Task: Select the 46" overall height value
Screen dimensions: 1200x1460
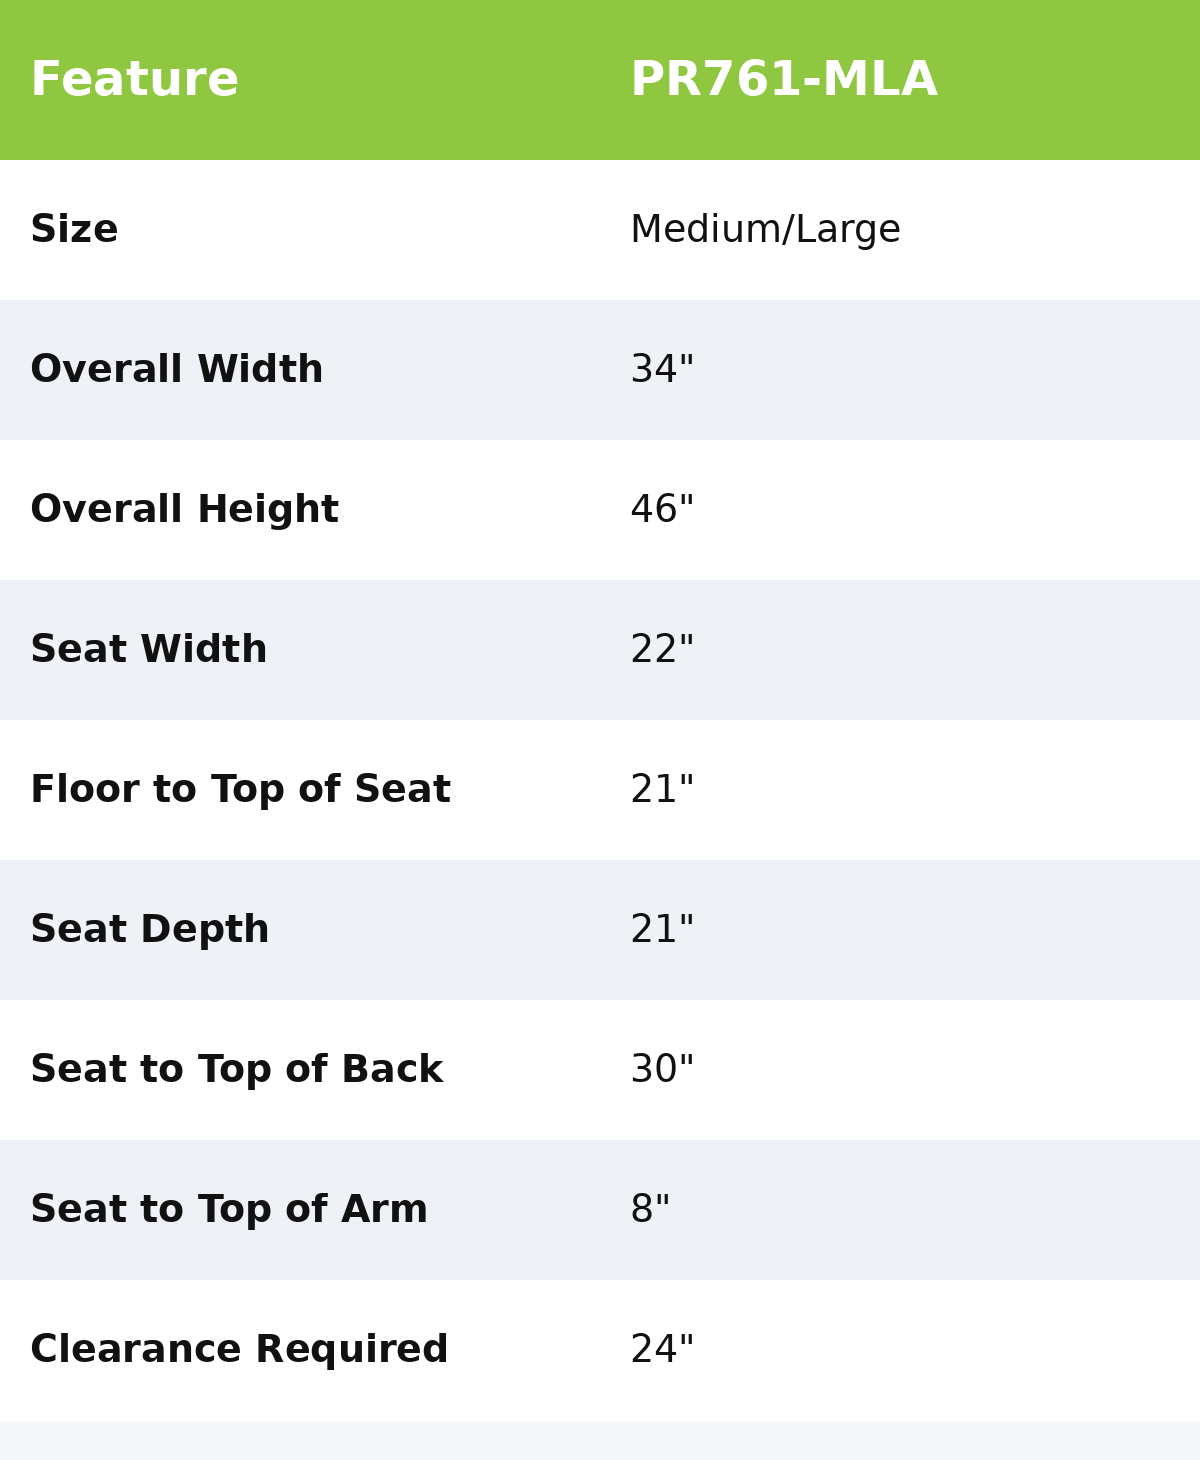Action: tap(662, 511)
